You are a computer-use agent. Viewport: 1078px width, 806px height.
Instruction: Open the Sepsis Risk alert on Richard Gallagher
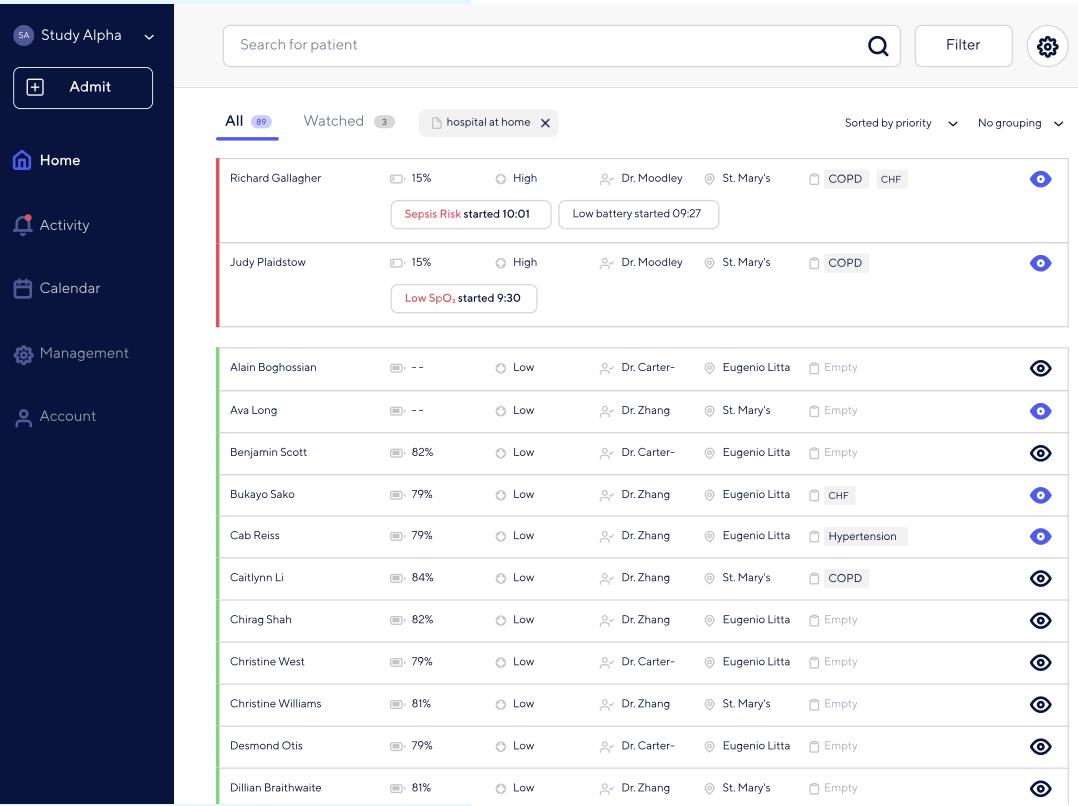coord(470,214)
